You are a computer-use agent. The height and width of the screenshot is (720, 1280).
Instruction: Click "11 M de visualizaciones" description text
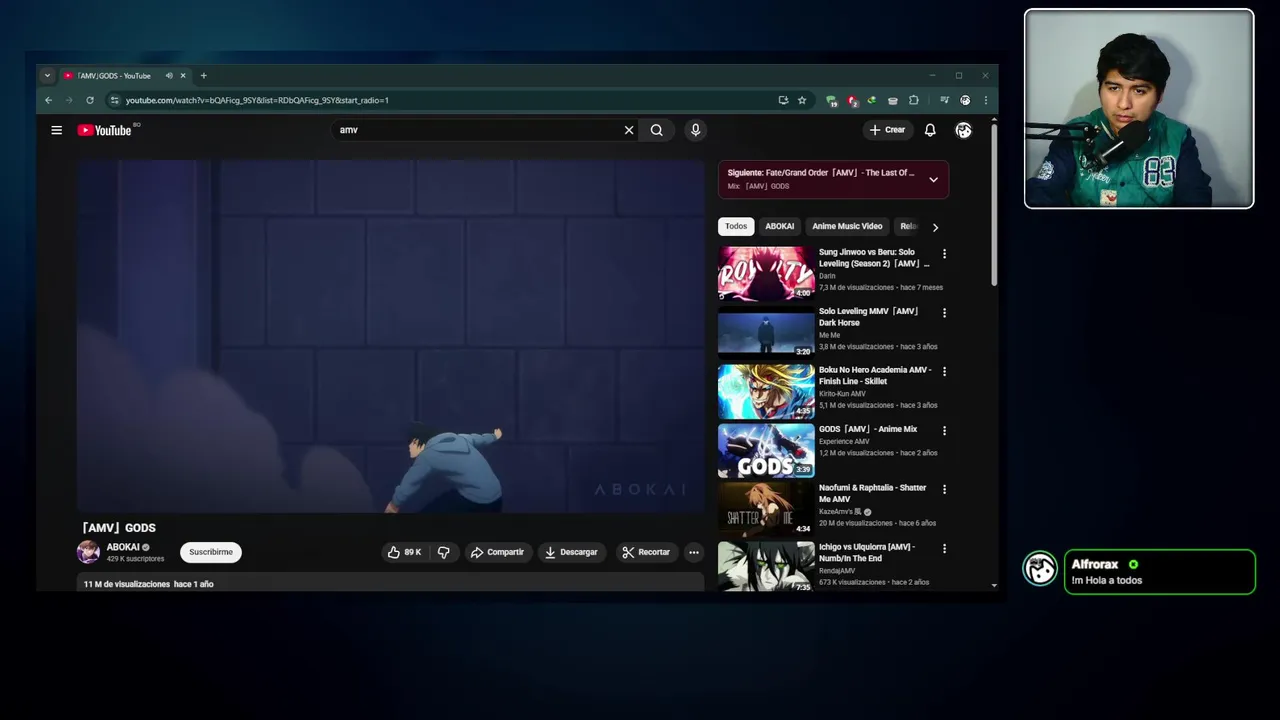(x=127, y=584)
